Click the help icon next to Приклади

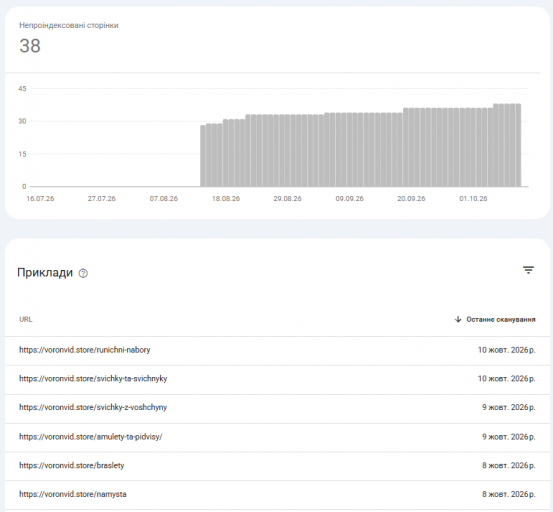(x=83, y=273)
